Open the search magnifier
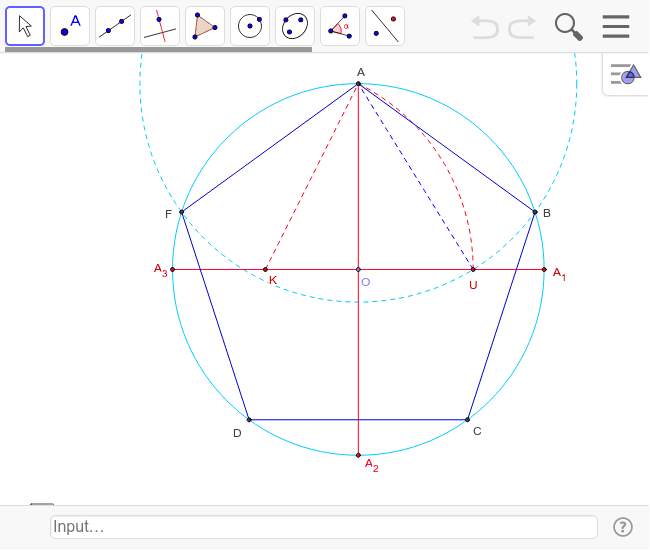This screenshot has width=650, height=550. pos(569,27)
